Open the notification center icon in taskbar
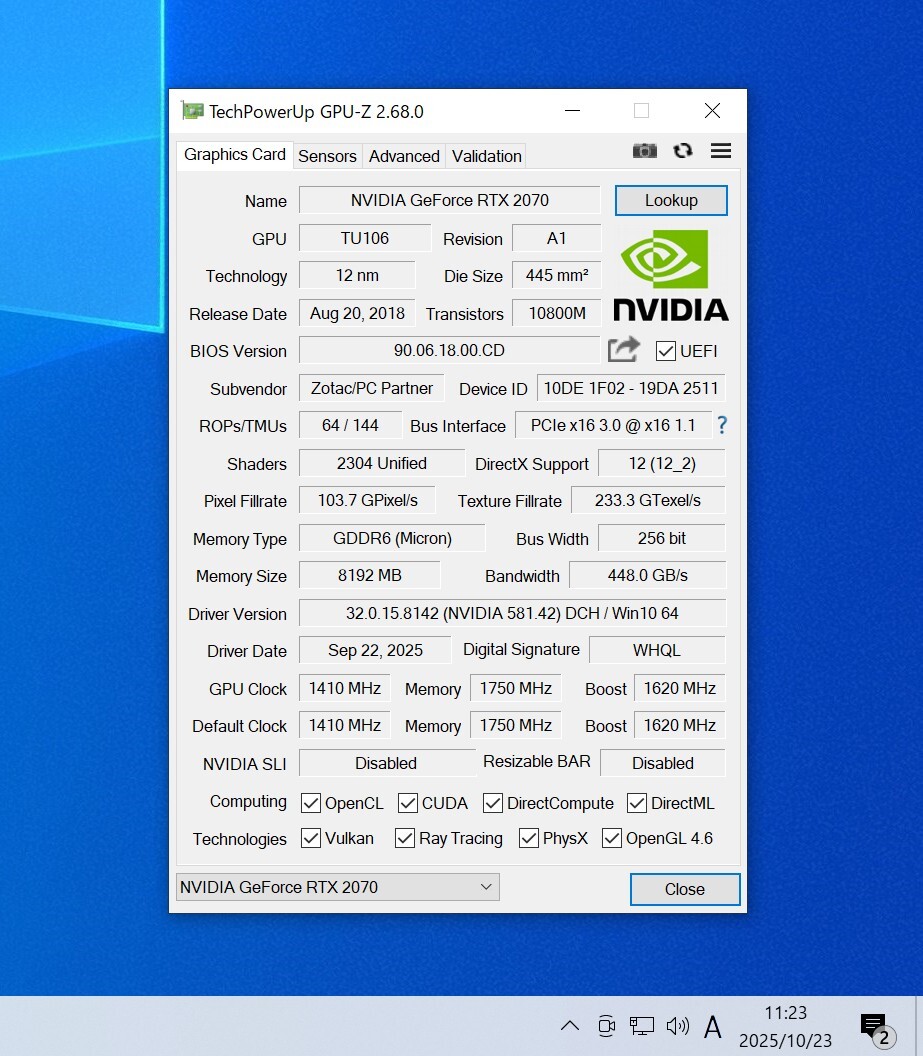This screenshot has height=1056, width=923. pos(874,1025)
